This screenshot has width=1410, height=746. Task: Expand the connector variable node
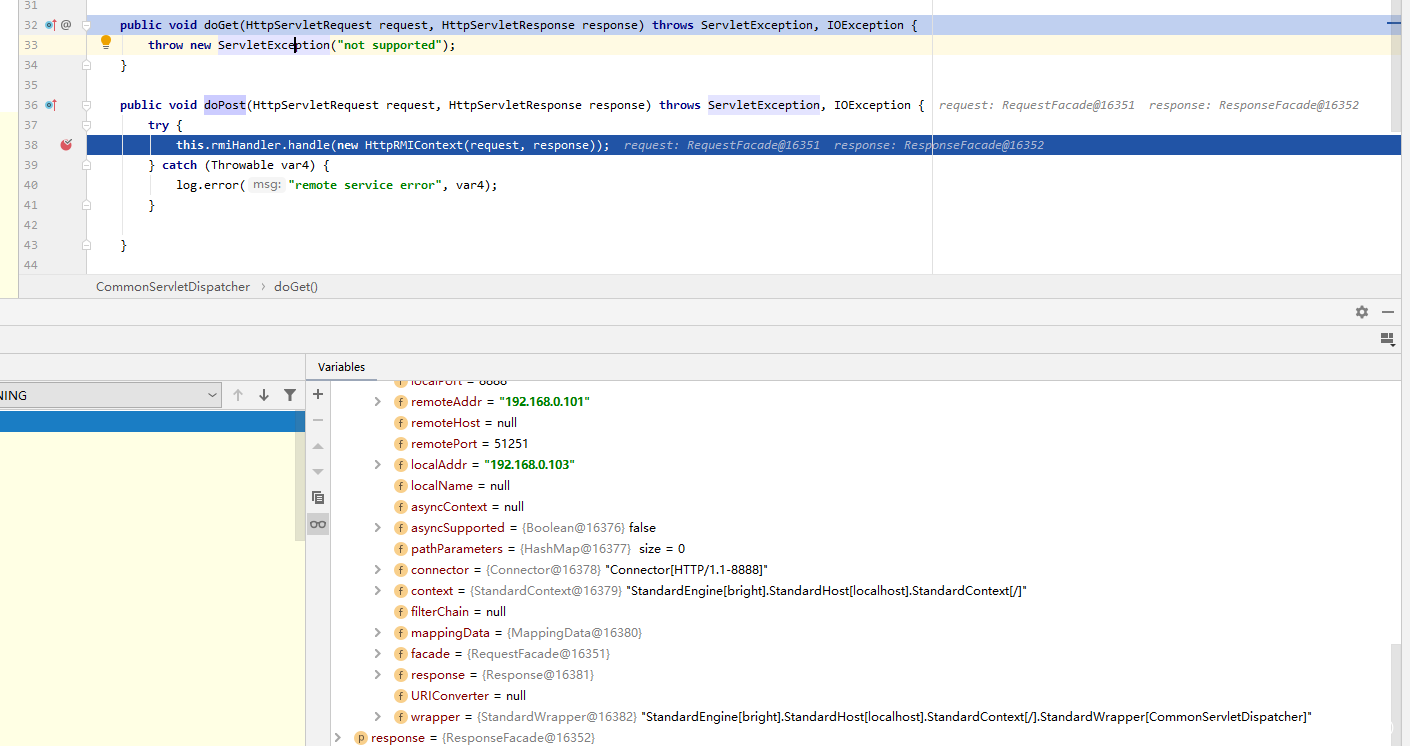(377, 569)
